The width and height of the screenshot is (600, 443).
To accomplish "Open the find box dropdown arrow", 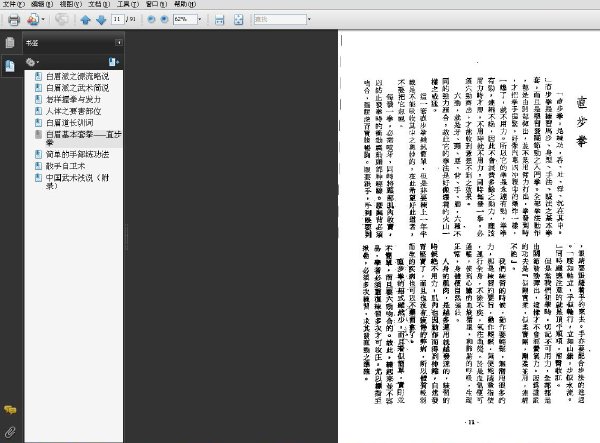I will [x=310, y=19].
